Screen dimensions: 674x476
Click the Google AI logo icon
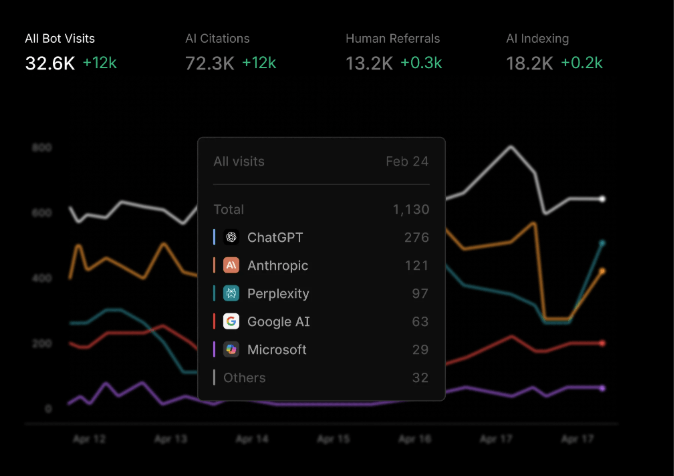(x=231, y=321)
